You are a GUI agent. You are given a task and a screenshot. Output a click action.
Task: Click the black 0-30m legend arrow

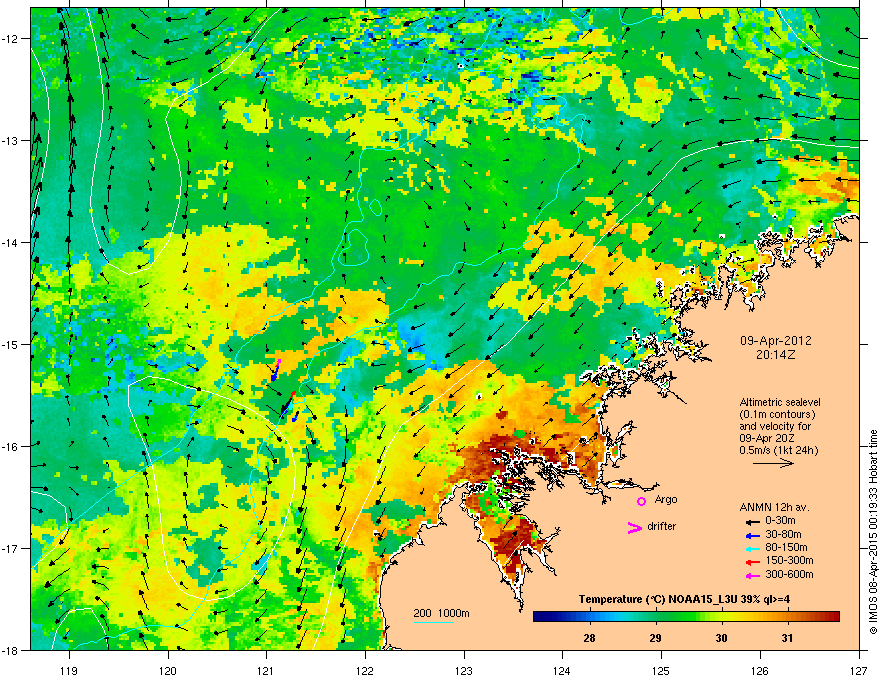pos(752,521)
